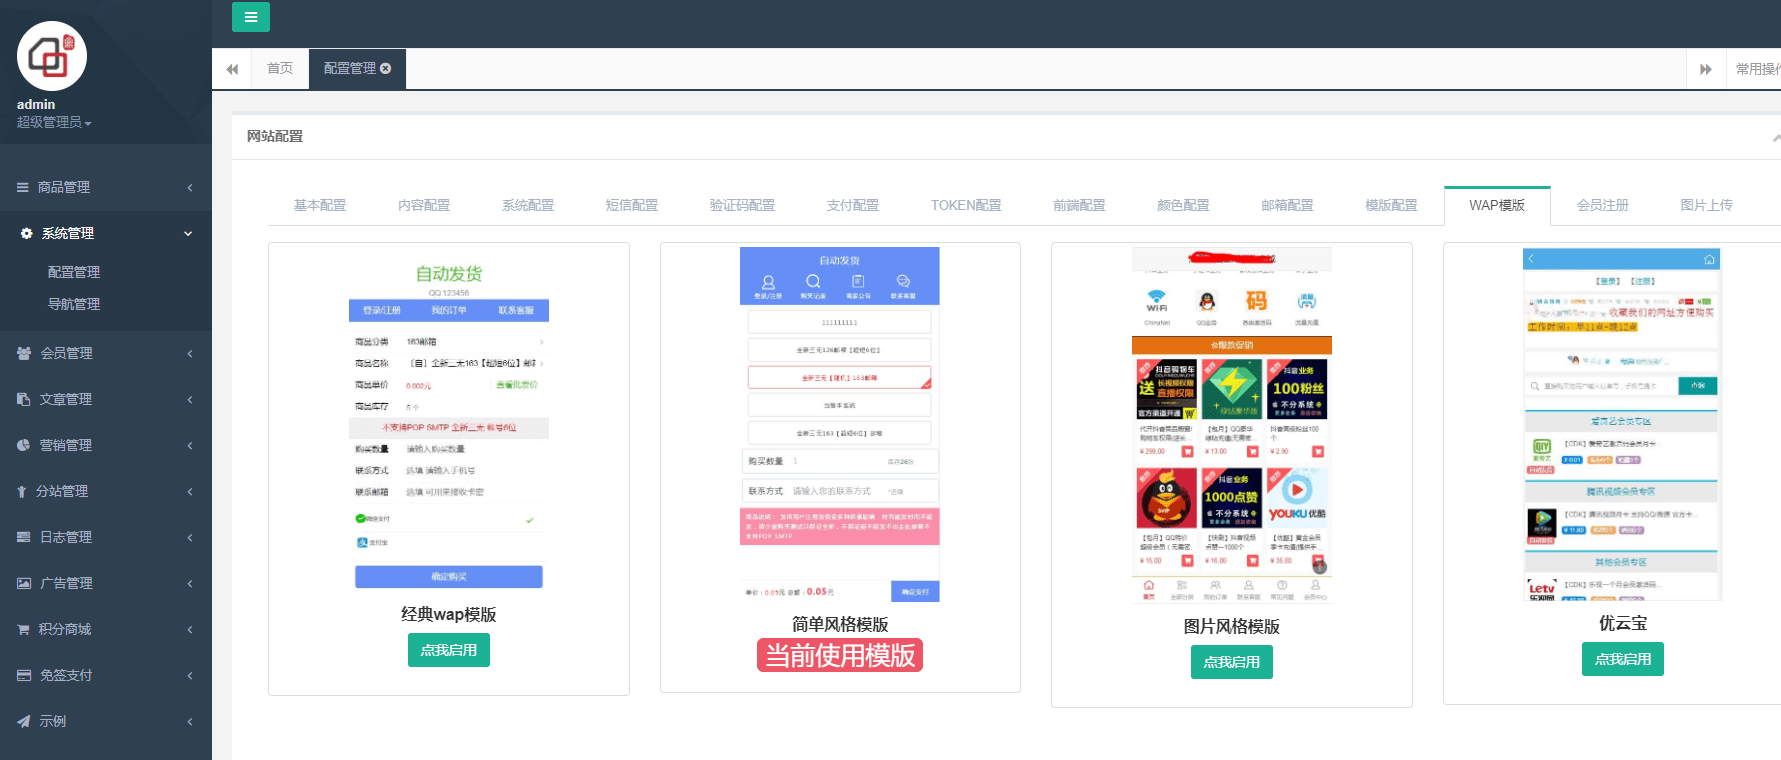Switch to the 颜色配置 tab
Screen dimensions: 1781x760
tap(1183, 205)
